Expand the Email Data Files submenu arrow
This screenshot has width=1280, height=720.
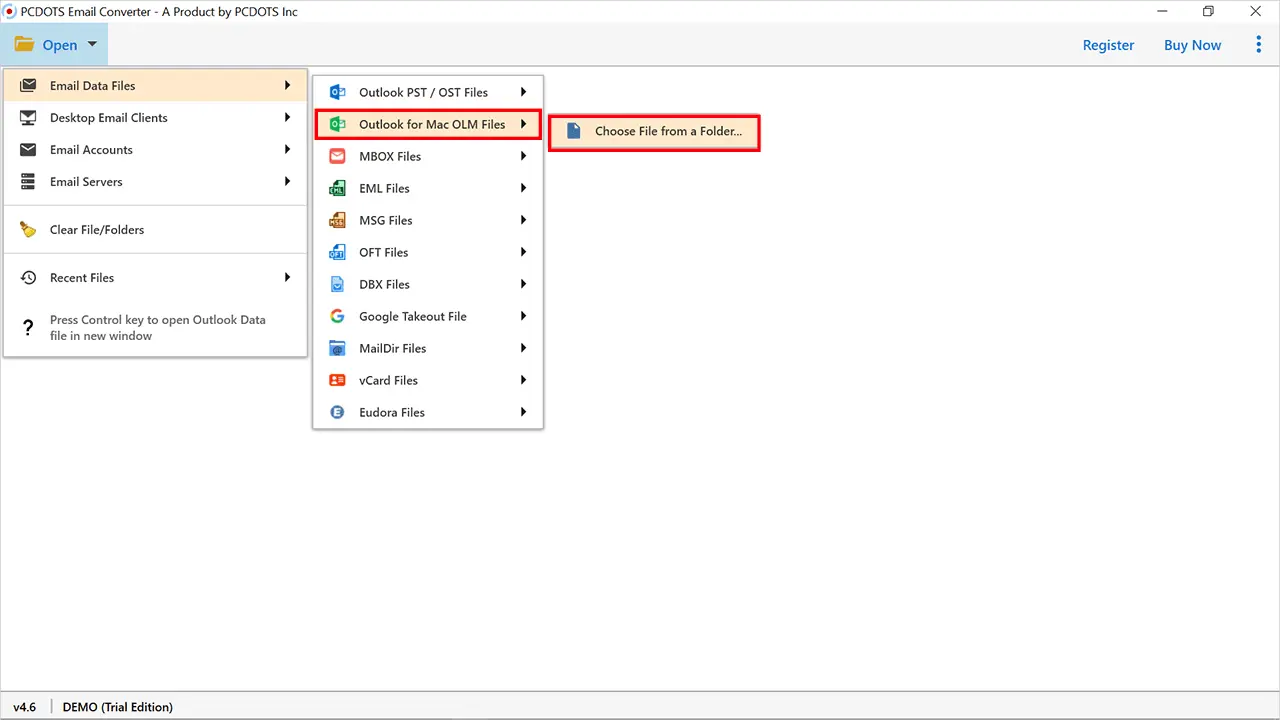tap(287, 85)
